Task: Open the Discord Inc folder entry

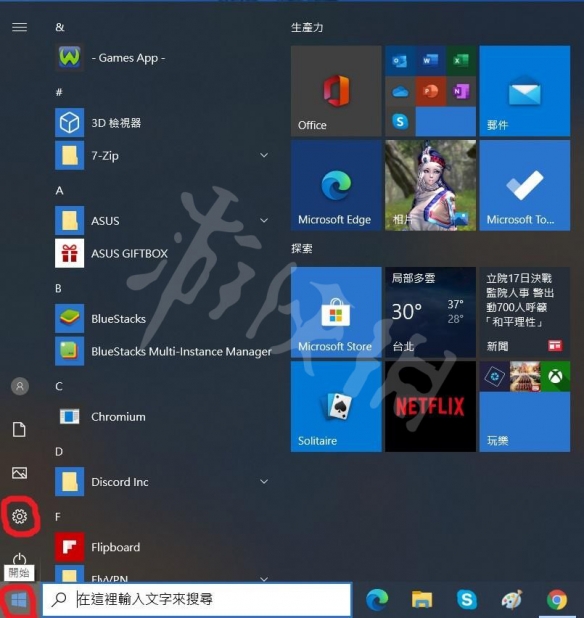Action: point(164,482)
